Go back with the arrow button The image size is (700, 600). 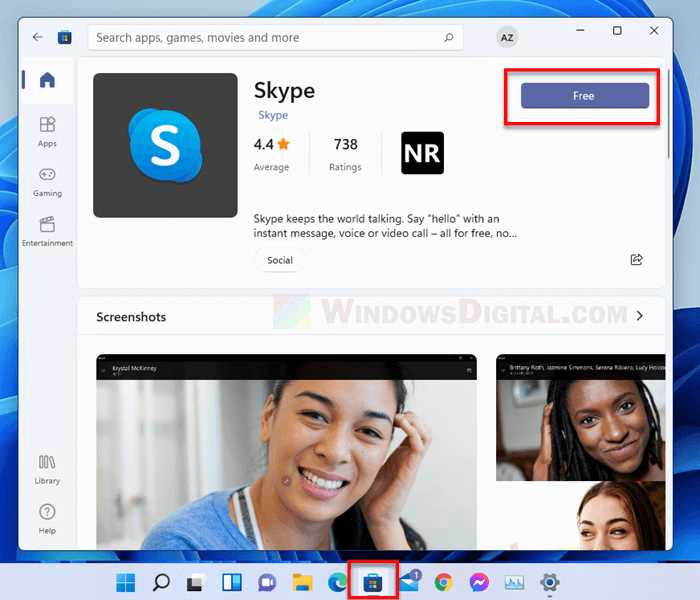(x=38, y=37)
